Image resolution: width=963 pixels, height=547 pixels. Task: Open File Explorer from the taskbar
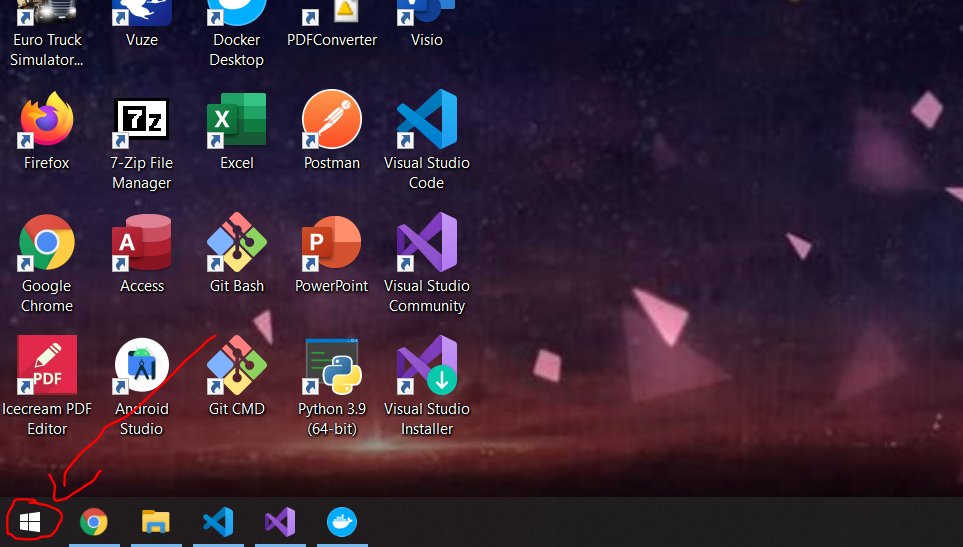coord(156,522)
